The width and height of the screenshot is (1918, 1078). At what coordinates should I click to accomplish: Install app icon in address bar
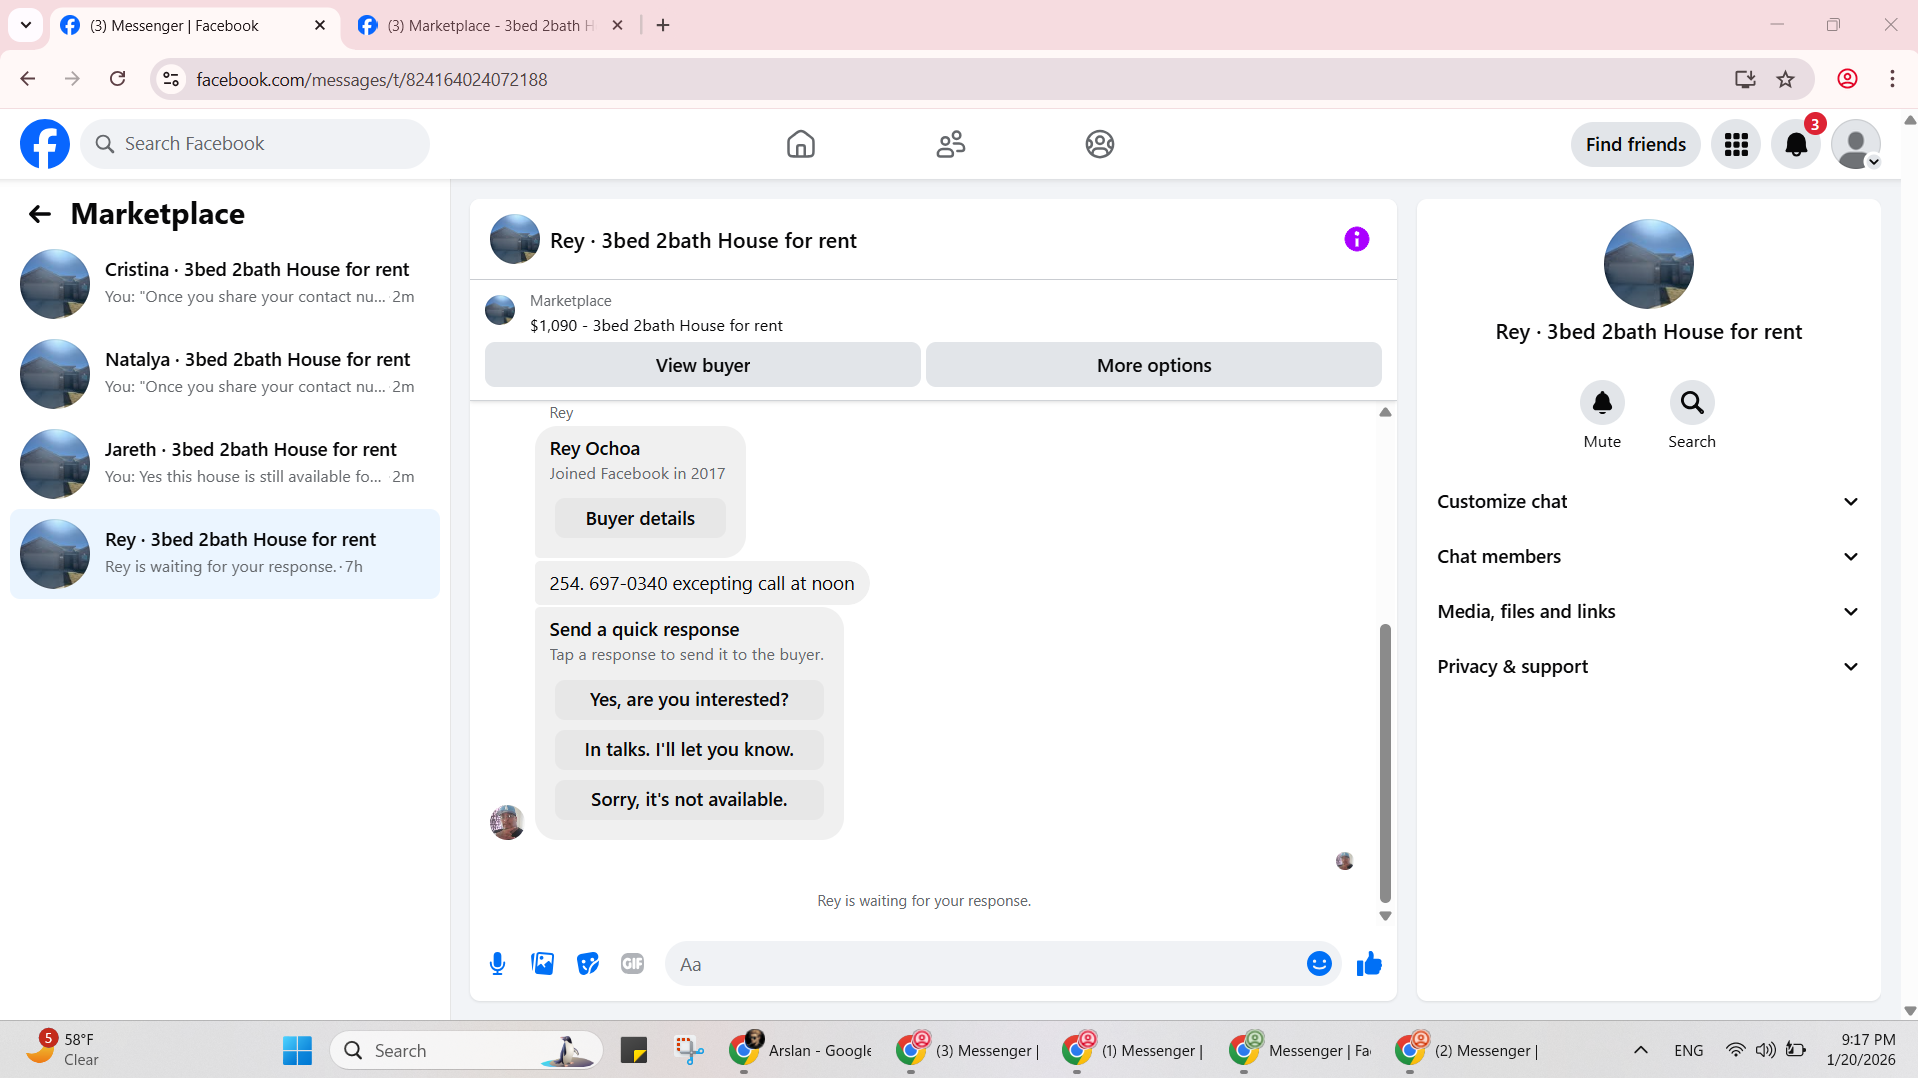click(x=1745, y=79)
